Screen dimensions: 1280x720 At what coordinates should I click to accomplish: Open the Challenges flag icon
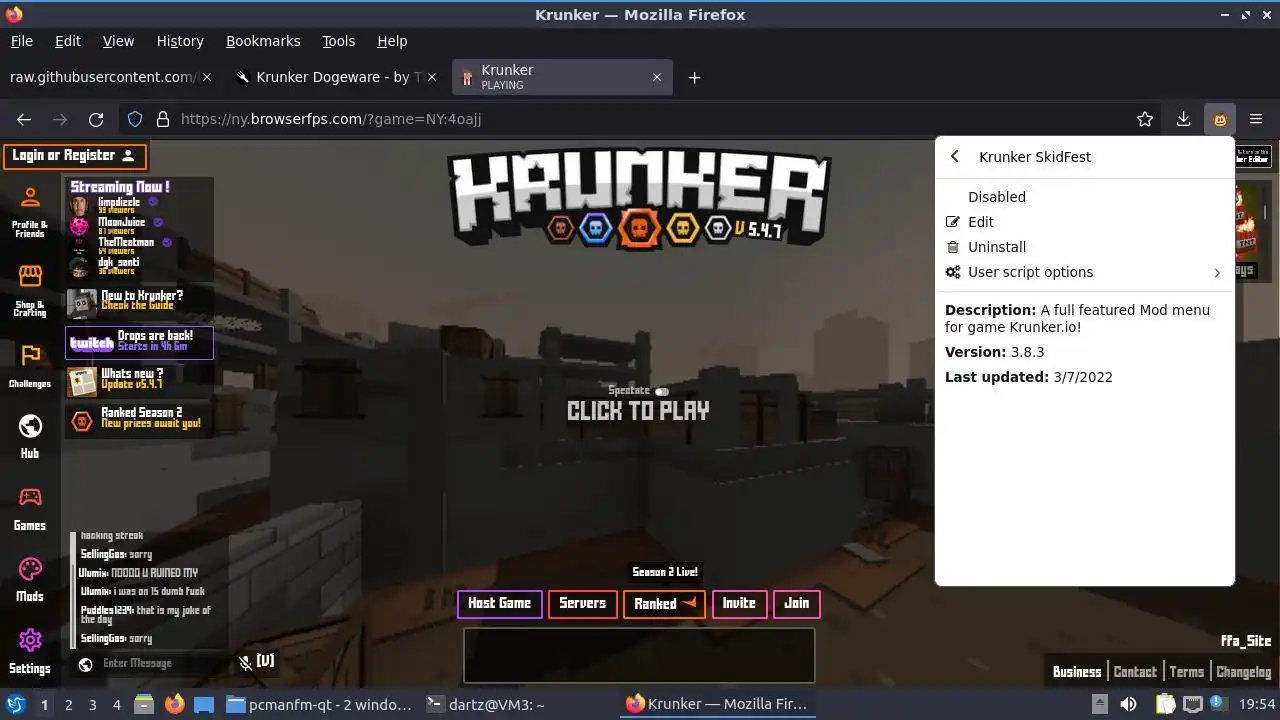coord(30,356)
